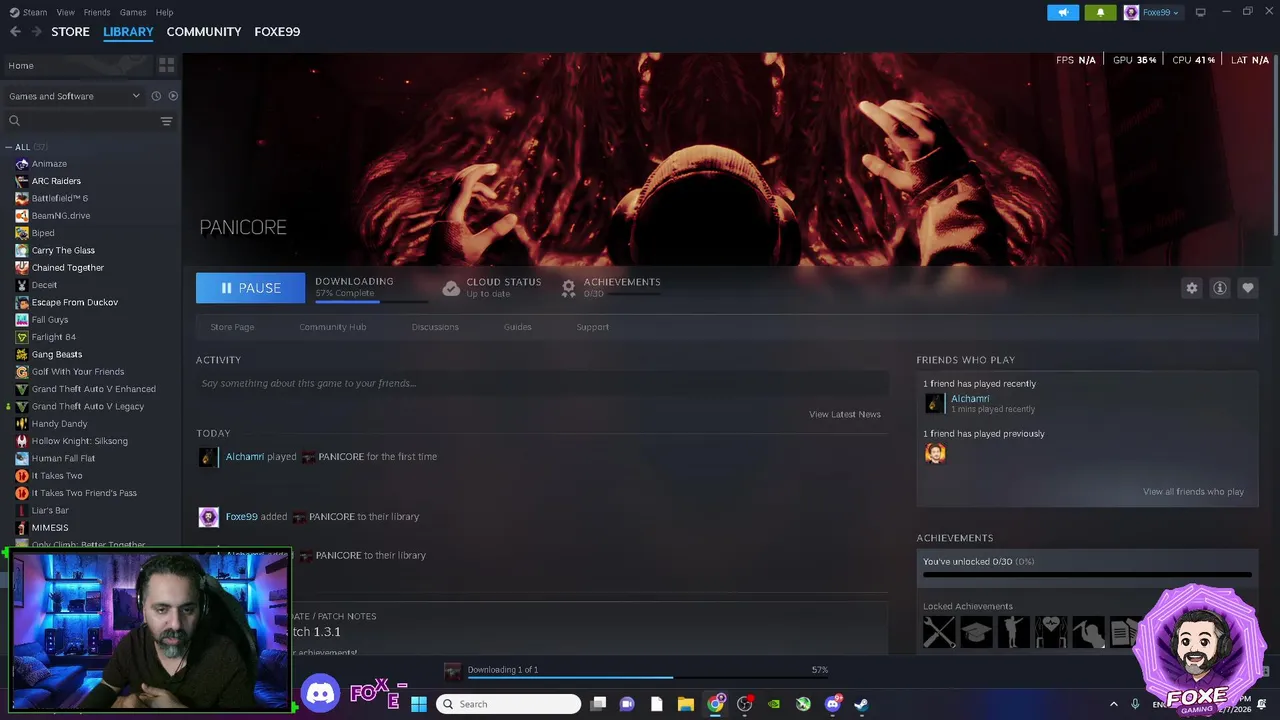Open NVIDIA app in taskbar
This screenshot has width=1280, height=720.
point(774,704)
